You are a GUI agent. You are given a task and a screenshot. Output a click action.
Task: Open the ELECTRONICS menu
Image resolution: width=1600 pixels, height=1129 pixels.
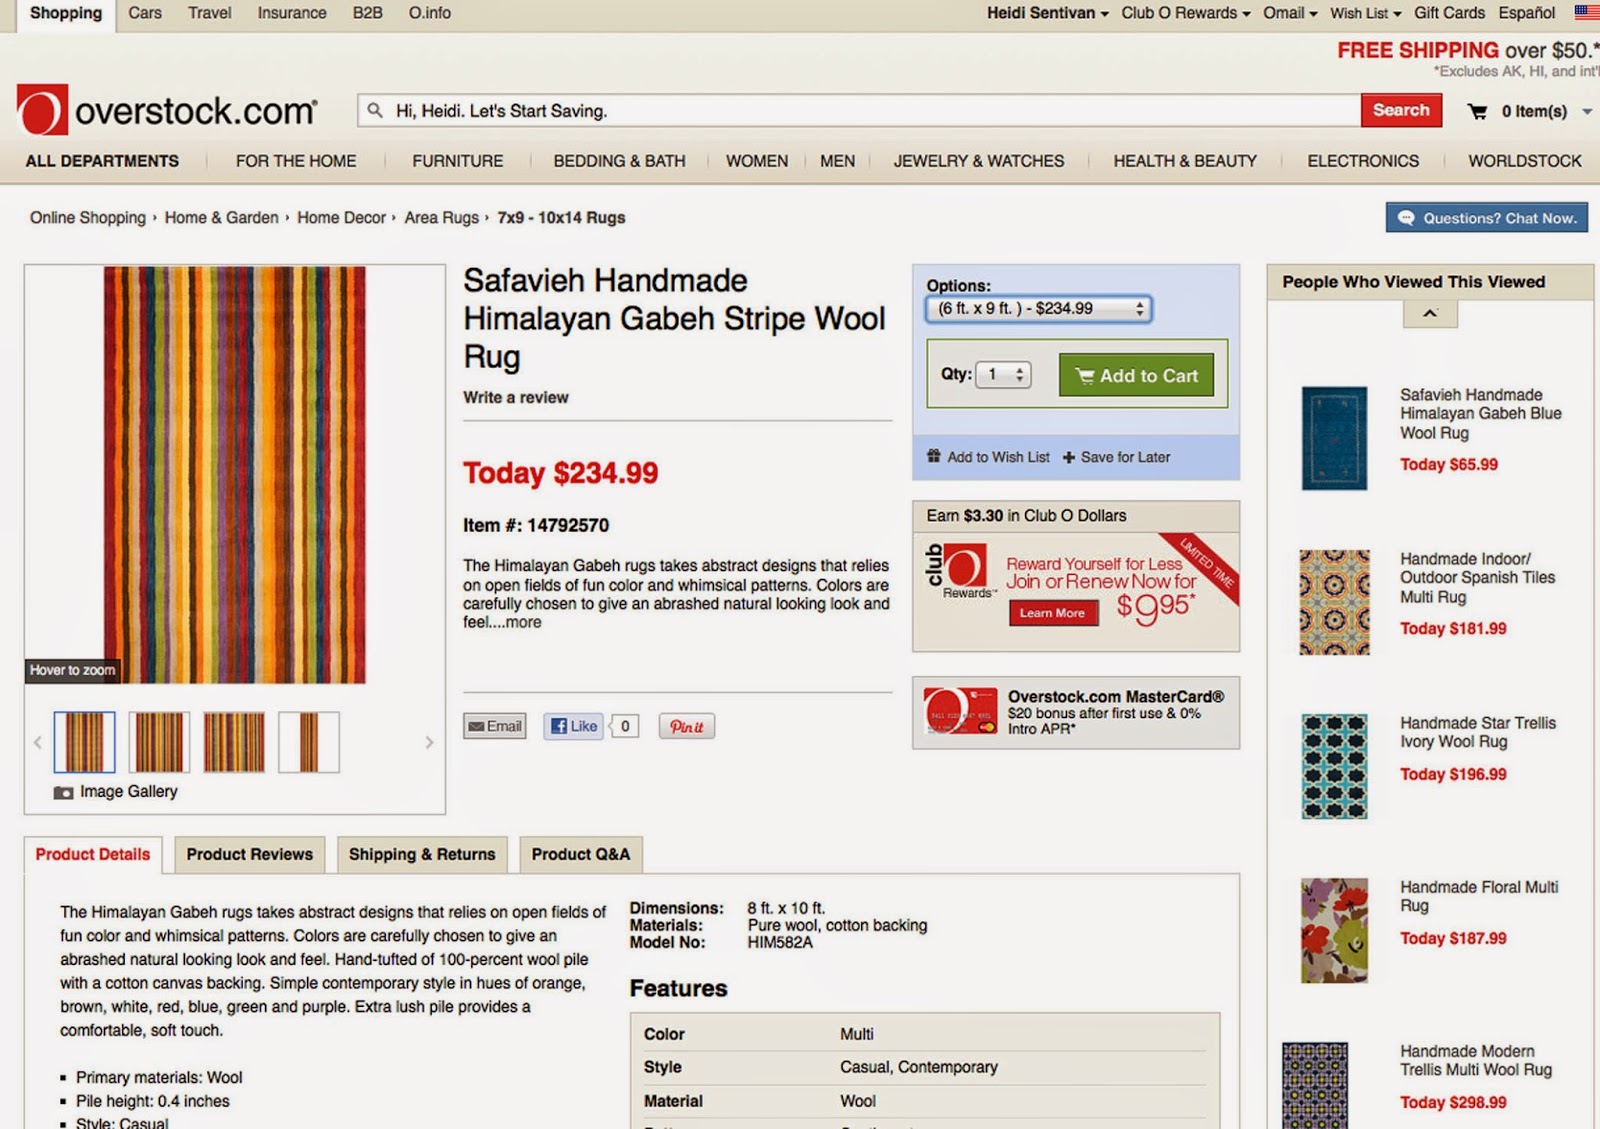coord(1363,161)
